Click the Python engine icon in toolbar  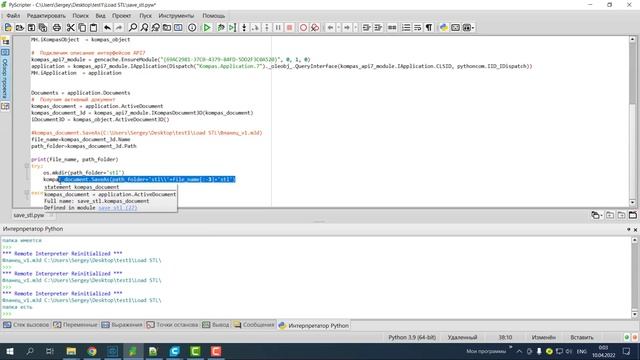coord(444,27)
